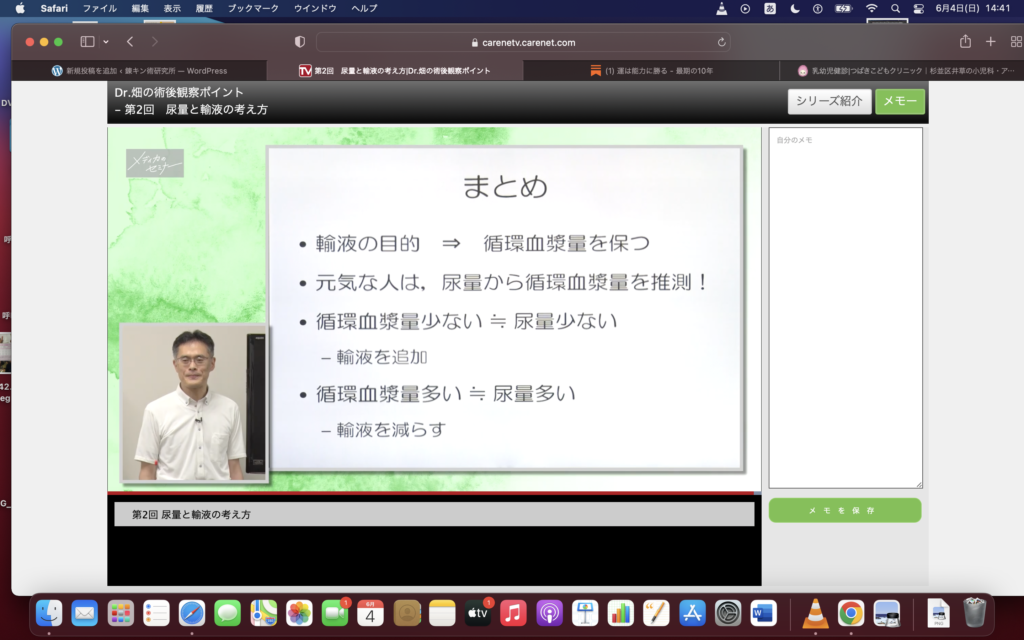Save the memo with メモを保存 button
Image resolution: width=1024 pixels, height=640 pixels.
(x=844, y=510)
